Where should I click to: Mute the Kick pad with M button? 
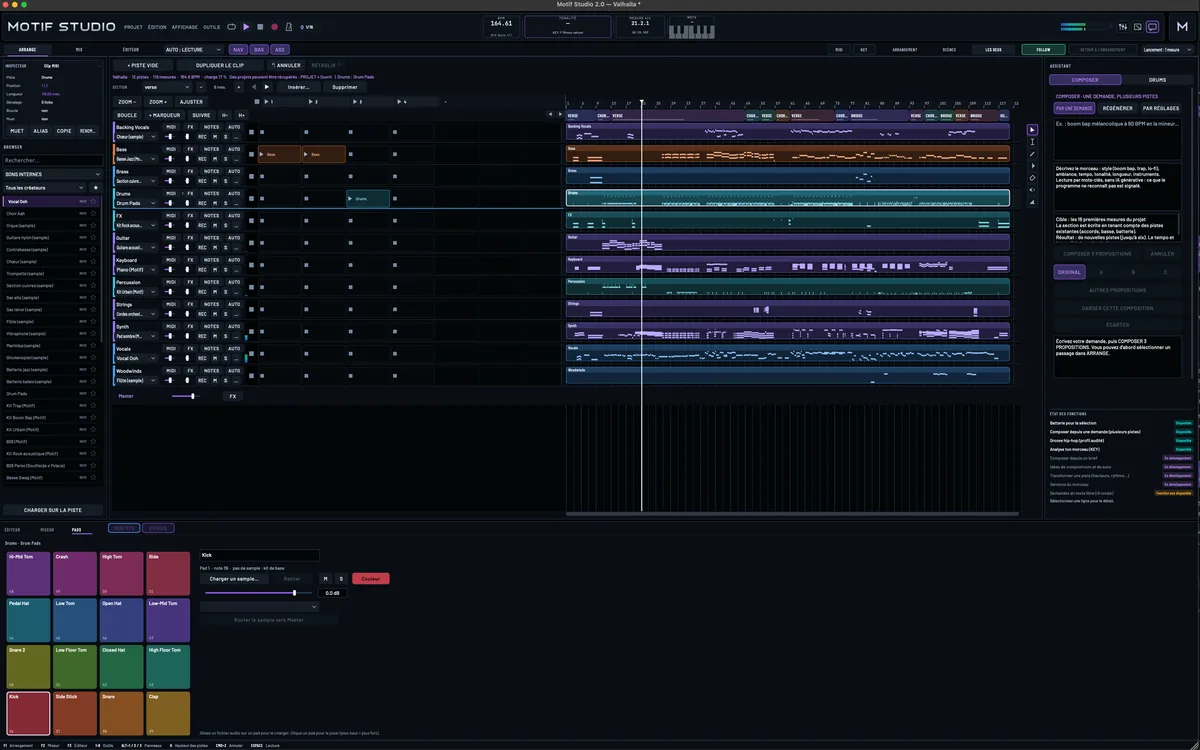pyautogui.click(x=325, y=578)
